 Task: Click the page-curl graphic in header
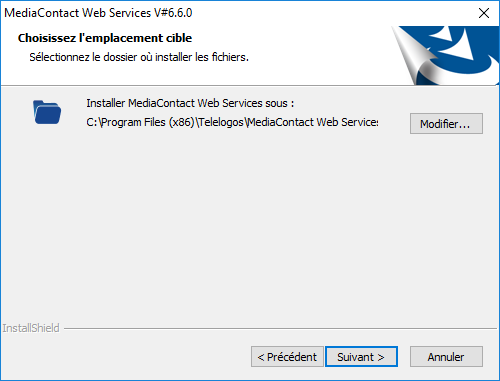click(x=418, y=57)
